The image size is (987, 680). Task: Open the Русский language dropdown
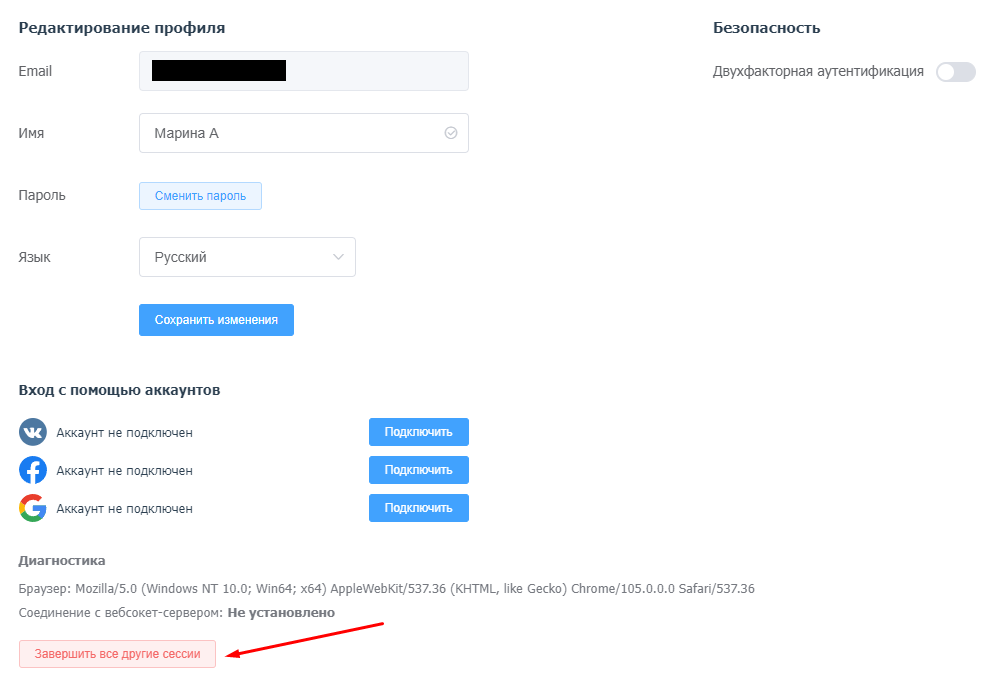pos(247,257)
